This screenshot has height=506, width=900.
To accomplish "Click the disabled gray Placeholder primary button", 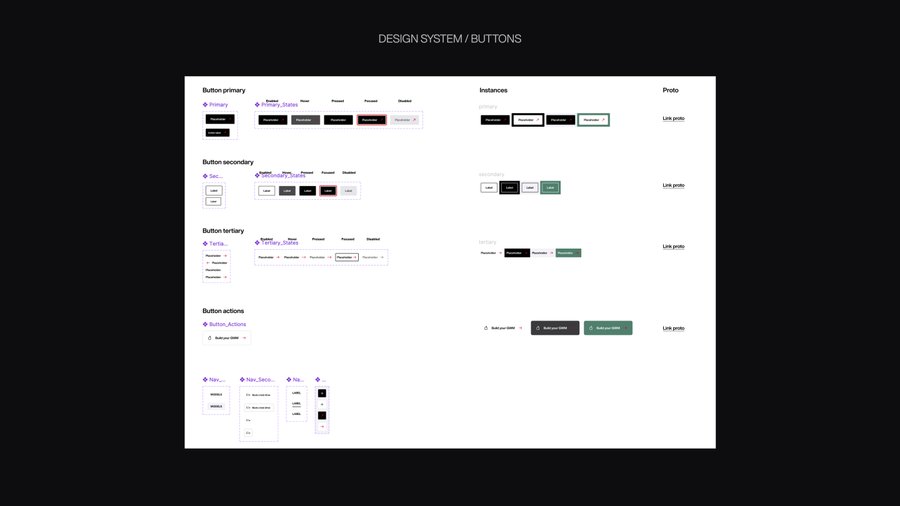I will [x=404, y=120].
